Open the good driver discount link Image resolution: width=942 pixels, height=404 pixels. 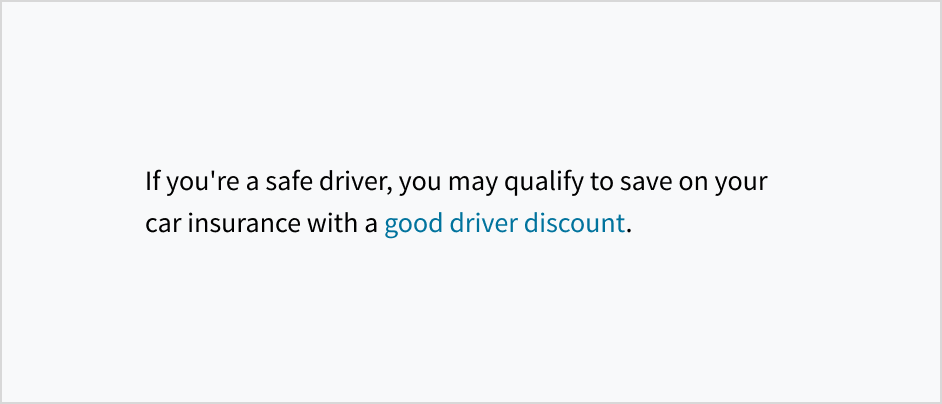pos(504,223)
